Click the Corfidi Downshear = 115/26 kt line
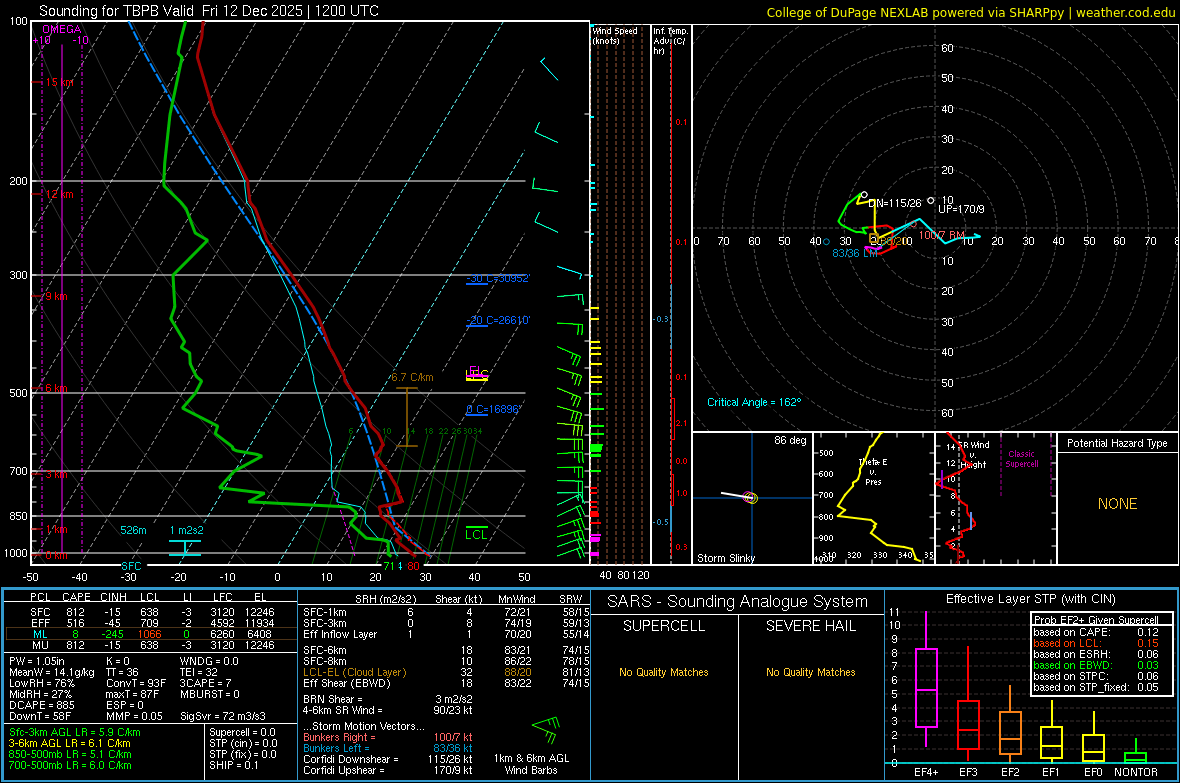 388,759
